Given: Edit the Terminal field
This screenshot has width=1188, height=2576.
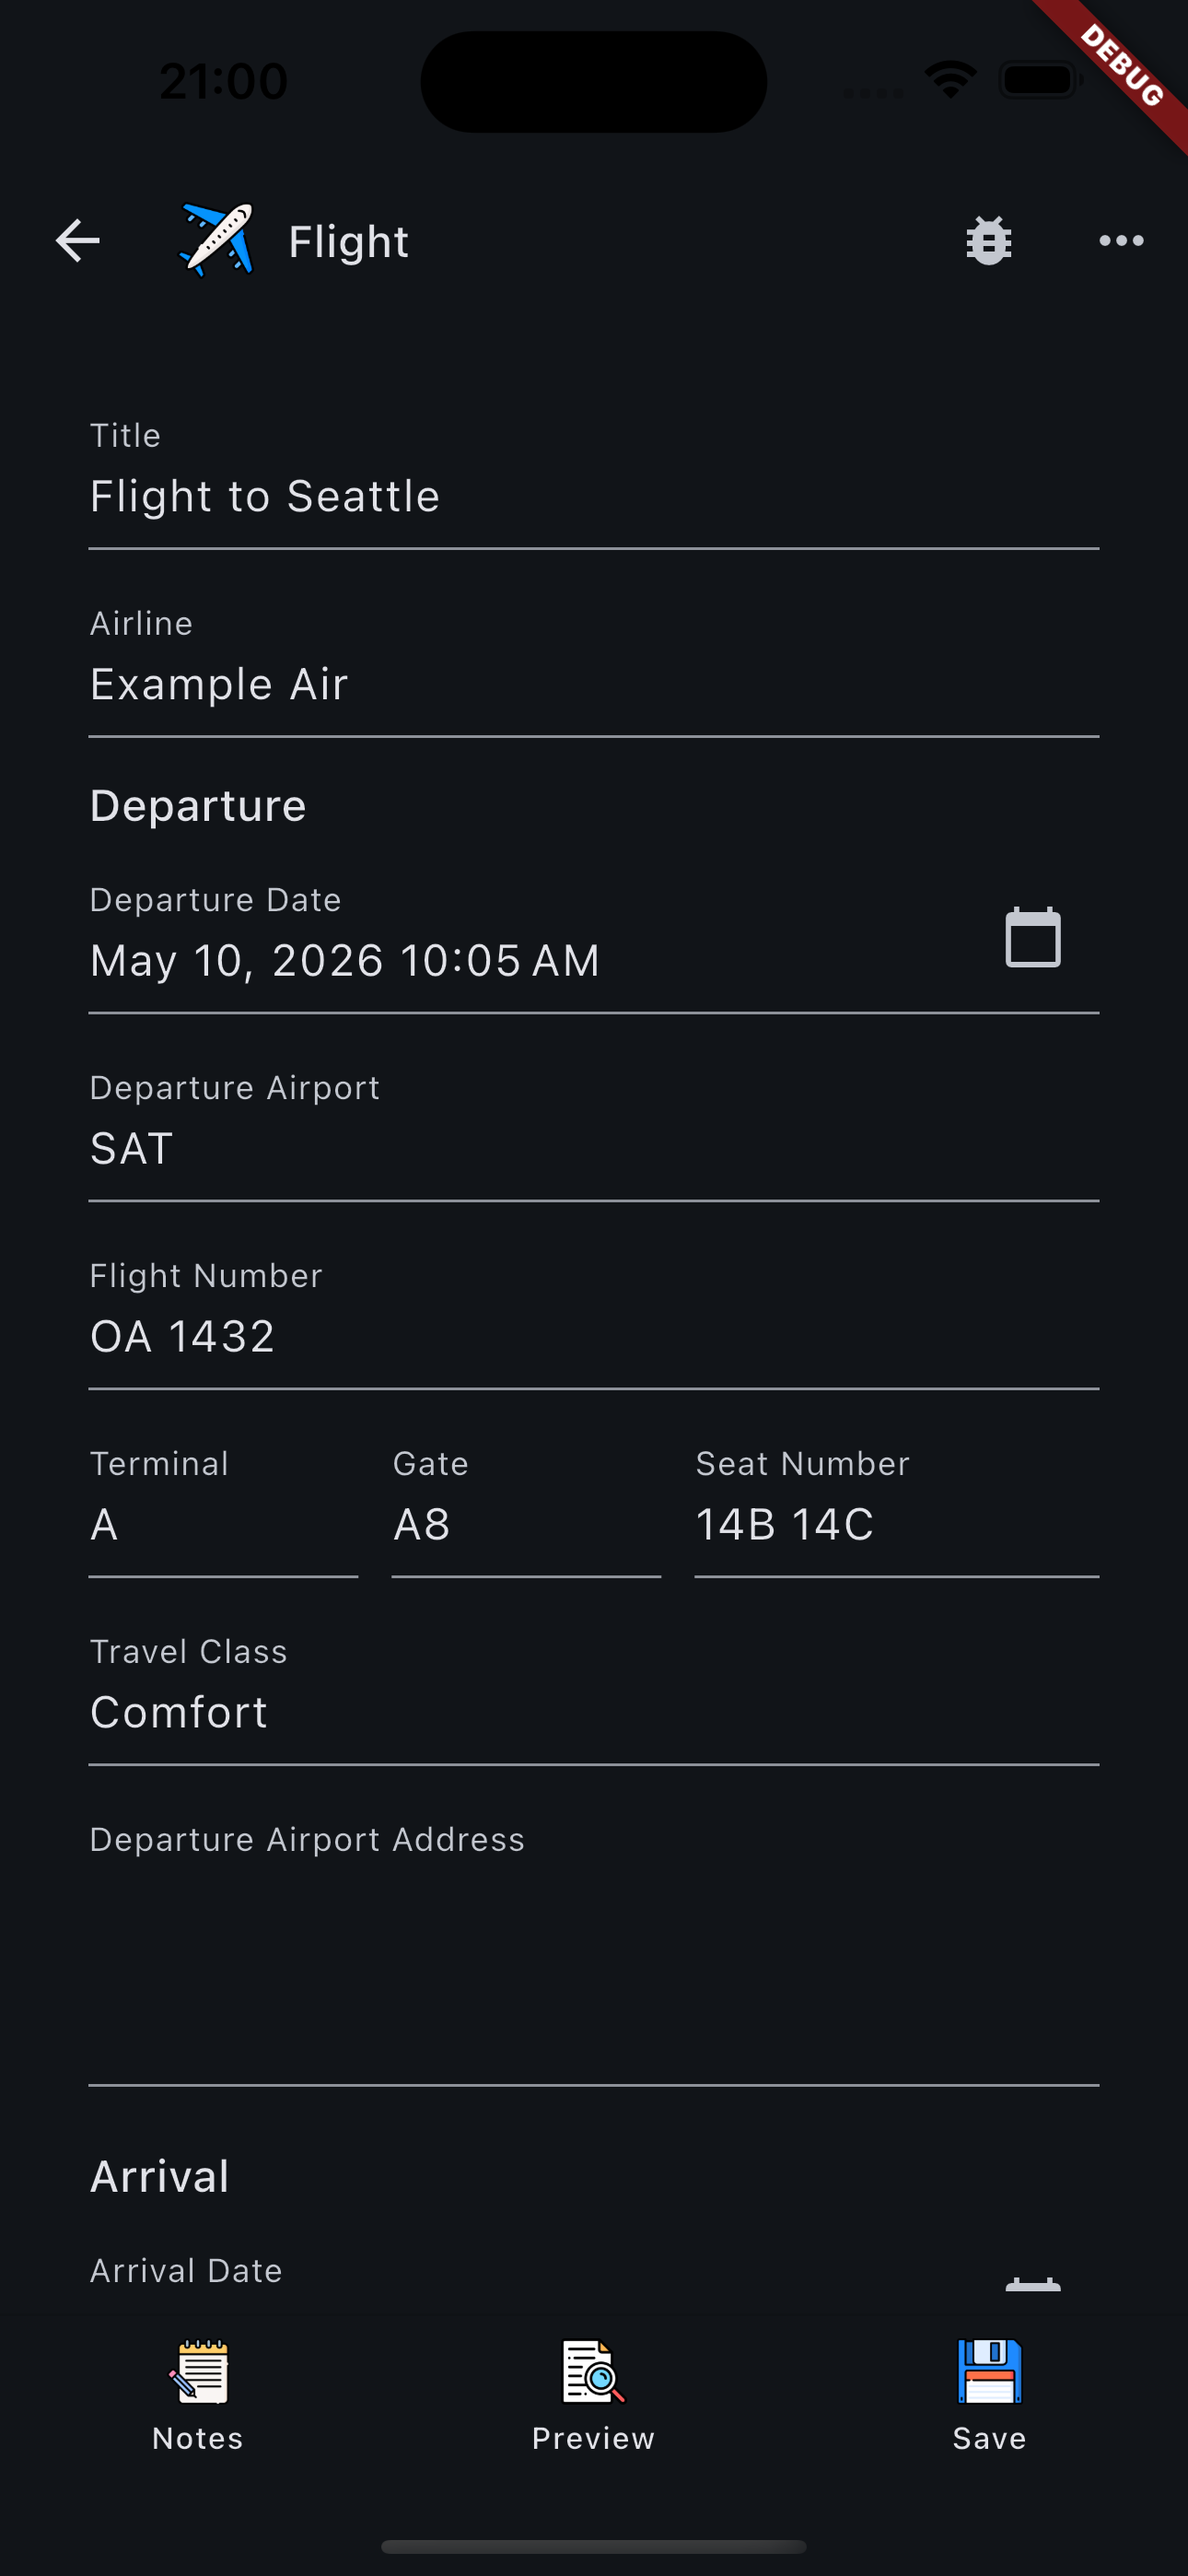Looking at the screenshot, I should point(224,1508).
